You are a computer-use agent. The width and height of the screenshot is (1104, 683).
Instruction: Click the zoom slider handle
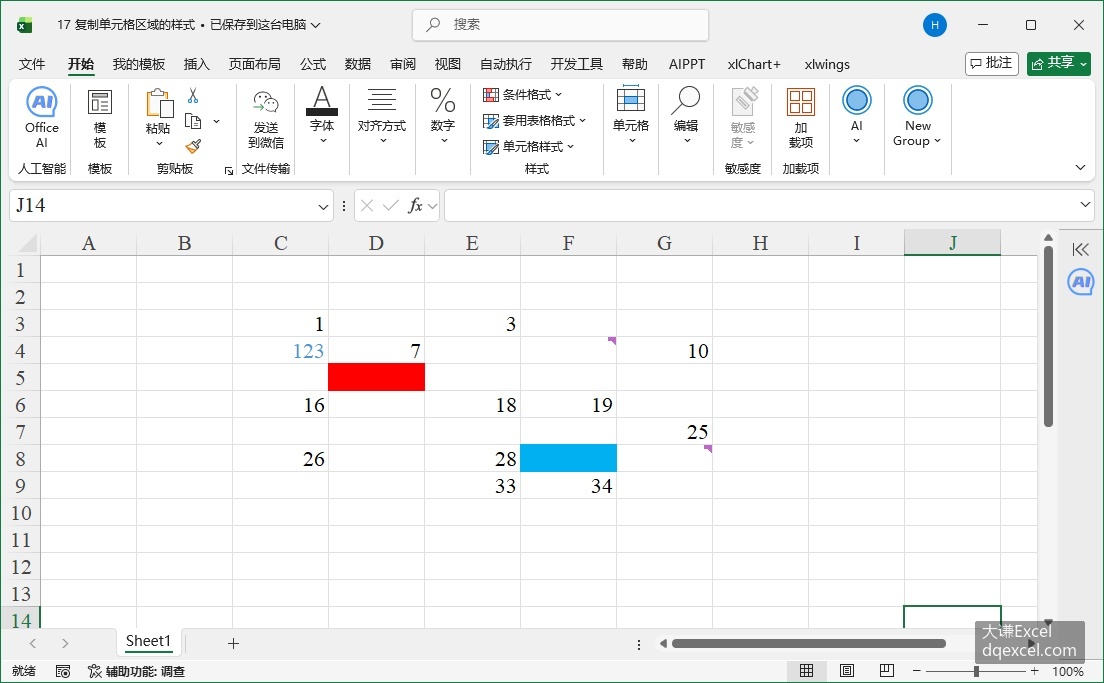pos(977,671)
